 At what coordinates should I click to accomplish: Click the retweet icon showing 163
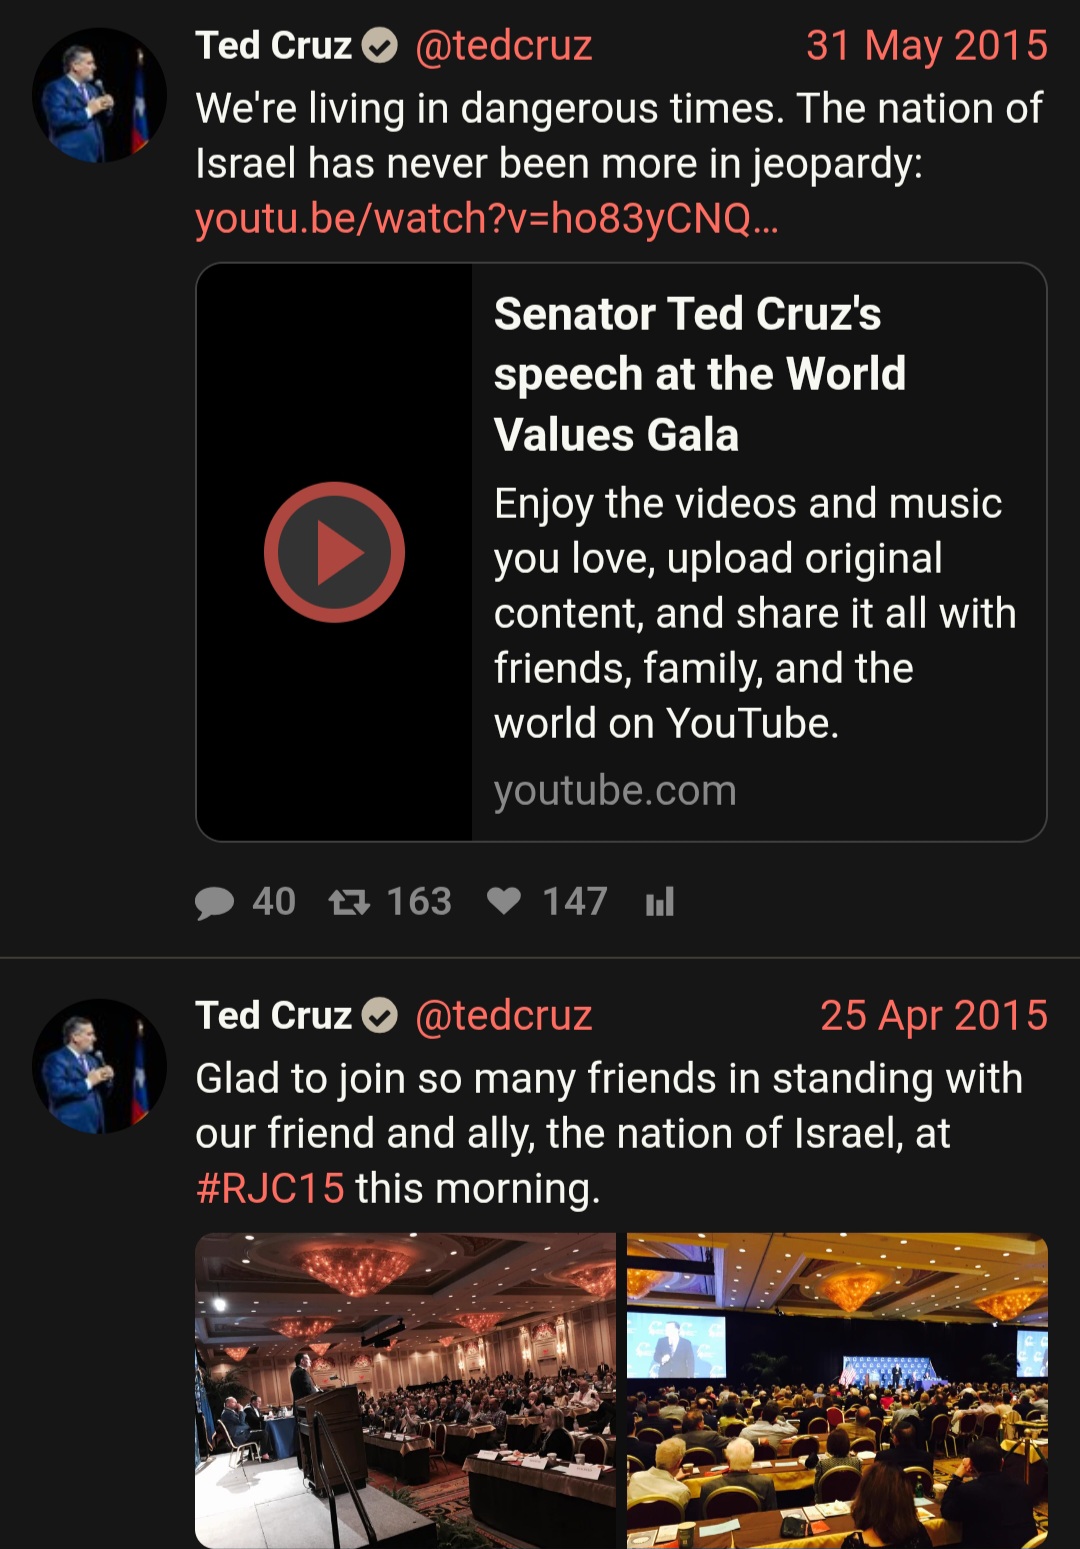349,902
